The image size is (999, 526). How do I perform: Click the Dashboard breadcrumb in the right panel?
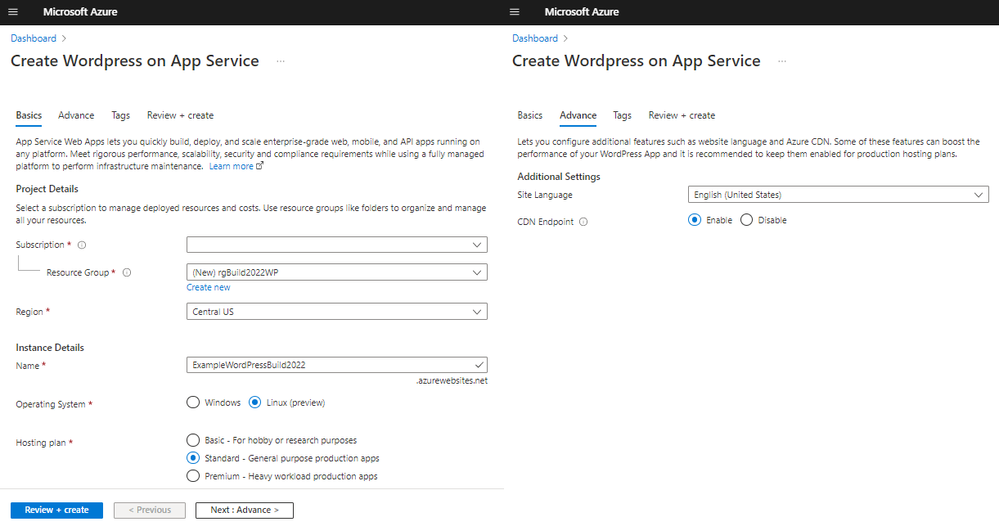click(x=535, y=38)
